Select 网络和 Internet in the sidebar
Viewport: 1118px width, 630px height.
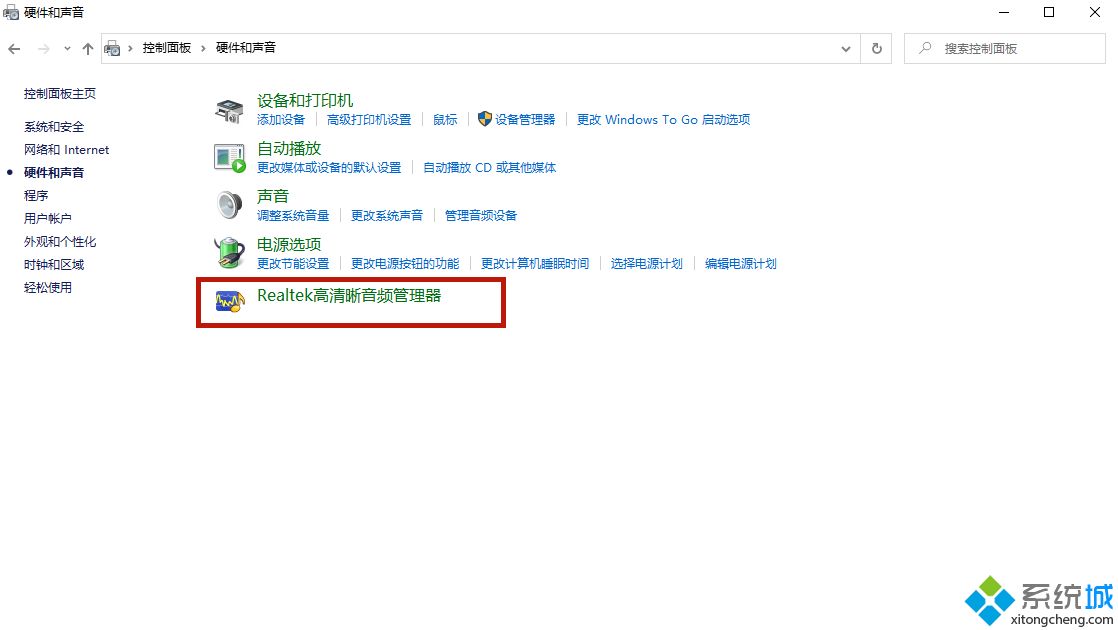[x=66, y=150]
